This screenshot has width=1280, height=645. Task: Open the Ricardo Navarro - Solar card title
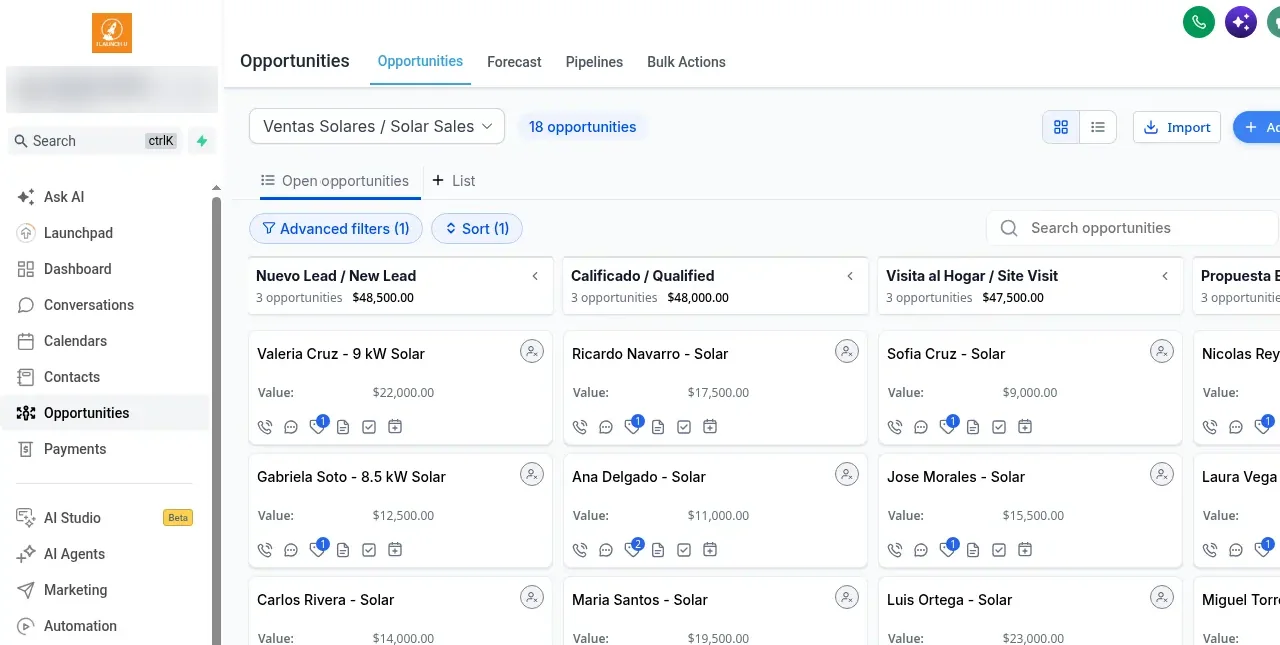pyautogui.click(x=650, y=354)
